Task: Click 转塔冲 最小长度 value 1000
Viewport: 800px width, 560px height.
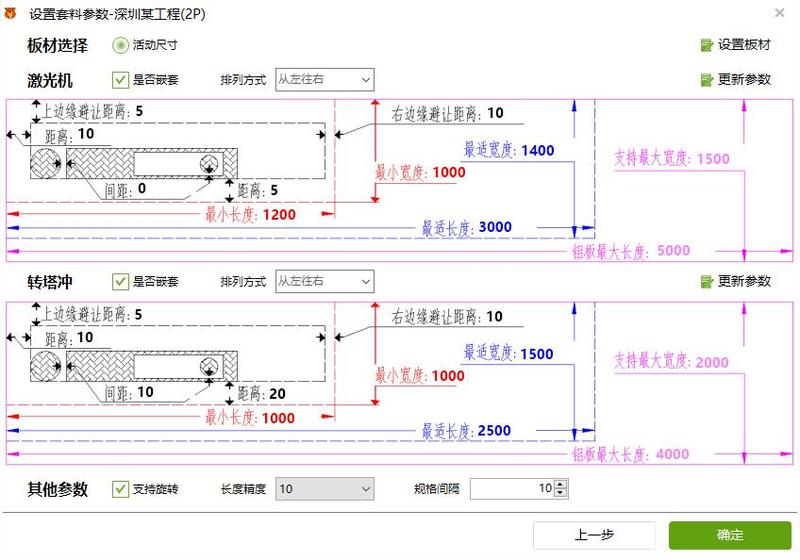Action: (x=278, y=418)
